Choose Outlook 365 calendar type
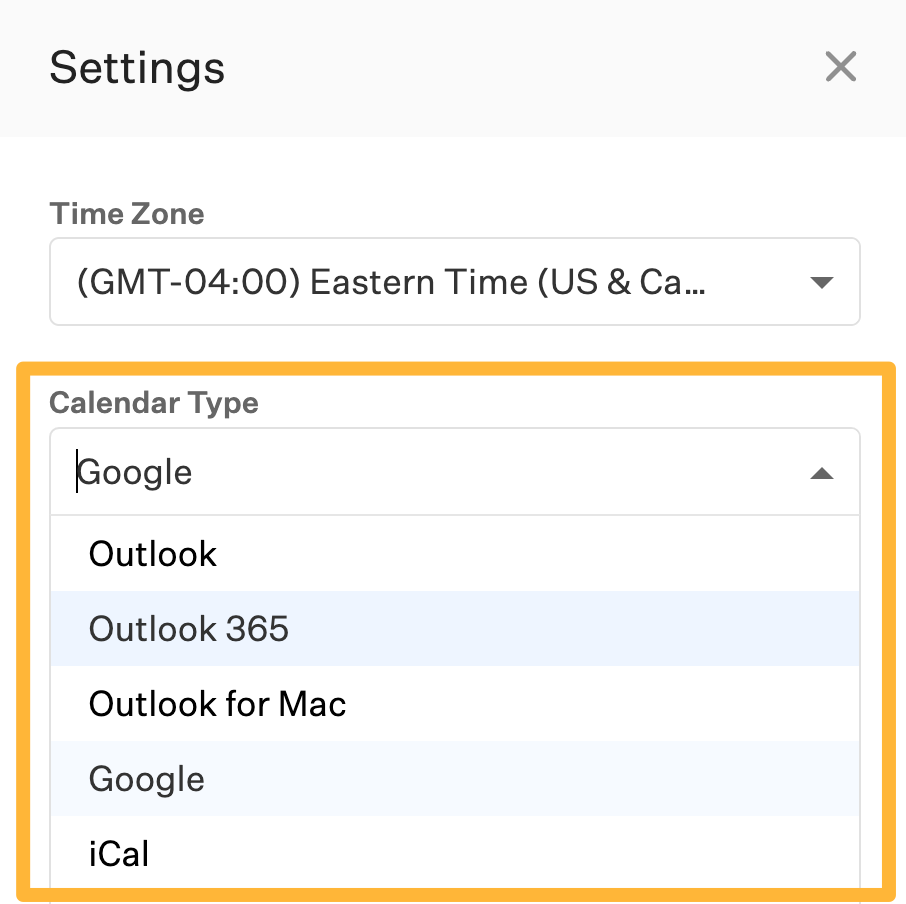 tap(189, 629)
